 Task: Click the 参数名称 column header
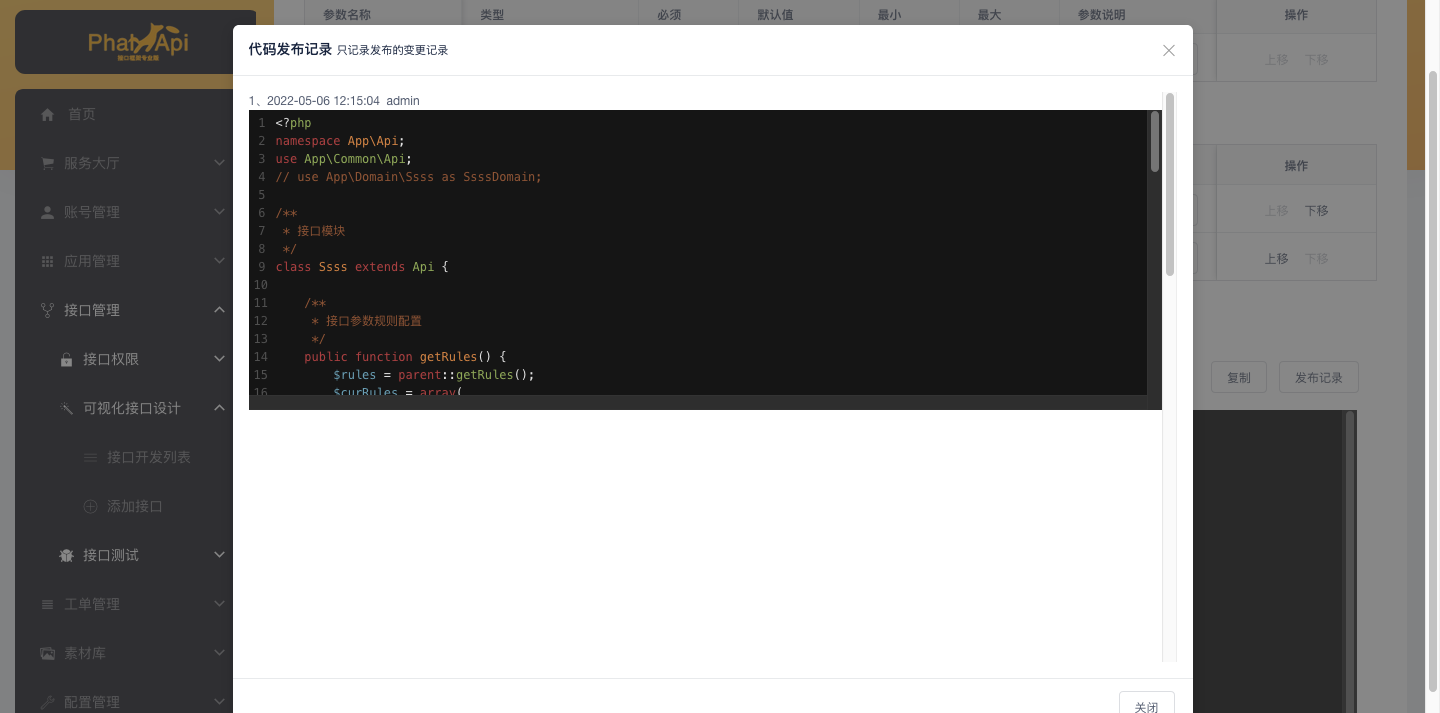point(347,15)
